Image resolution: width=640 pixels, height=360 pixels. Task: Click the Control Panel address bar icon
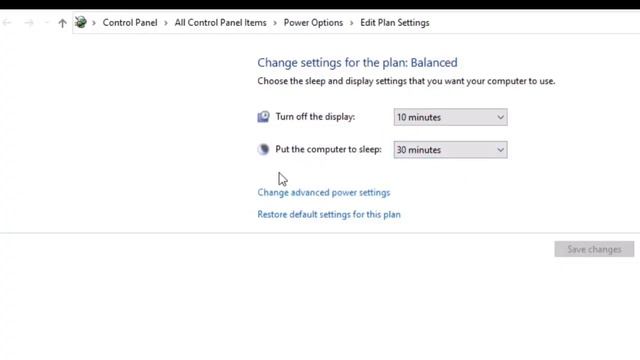[81, 22]
